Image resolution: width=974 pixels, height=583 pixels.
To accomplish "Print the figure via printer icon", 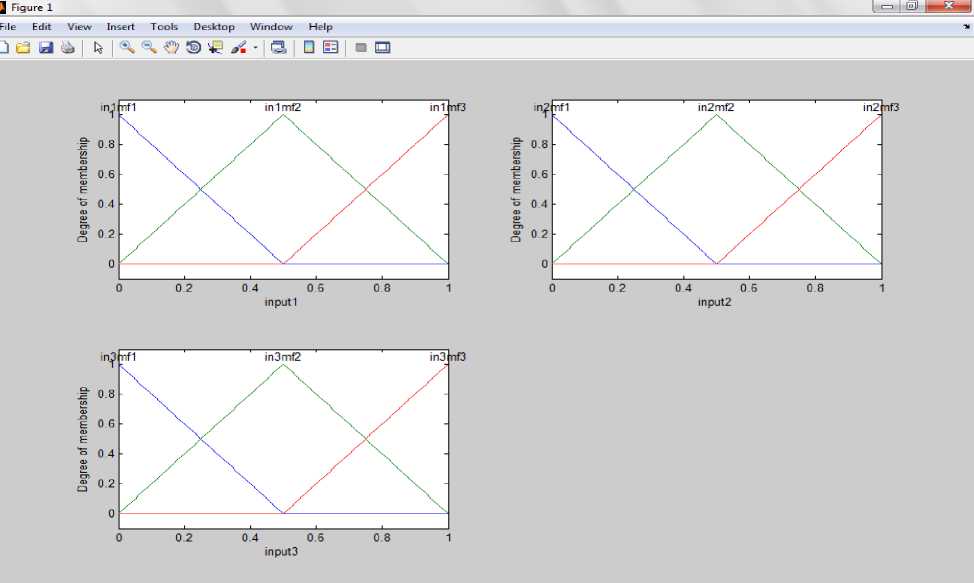I will 68,48.
